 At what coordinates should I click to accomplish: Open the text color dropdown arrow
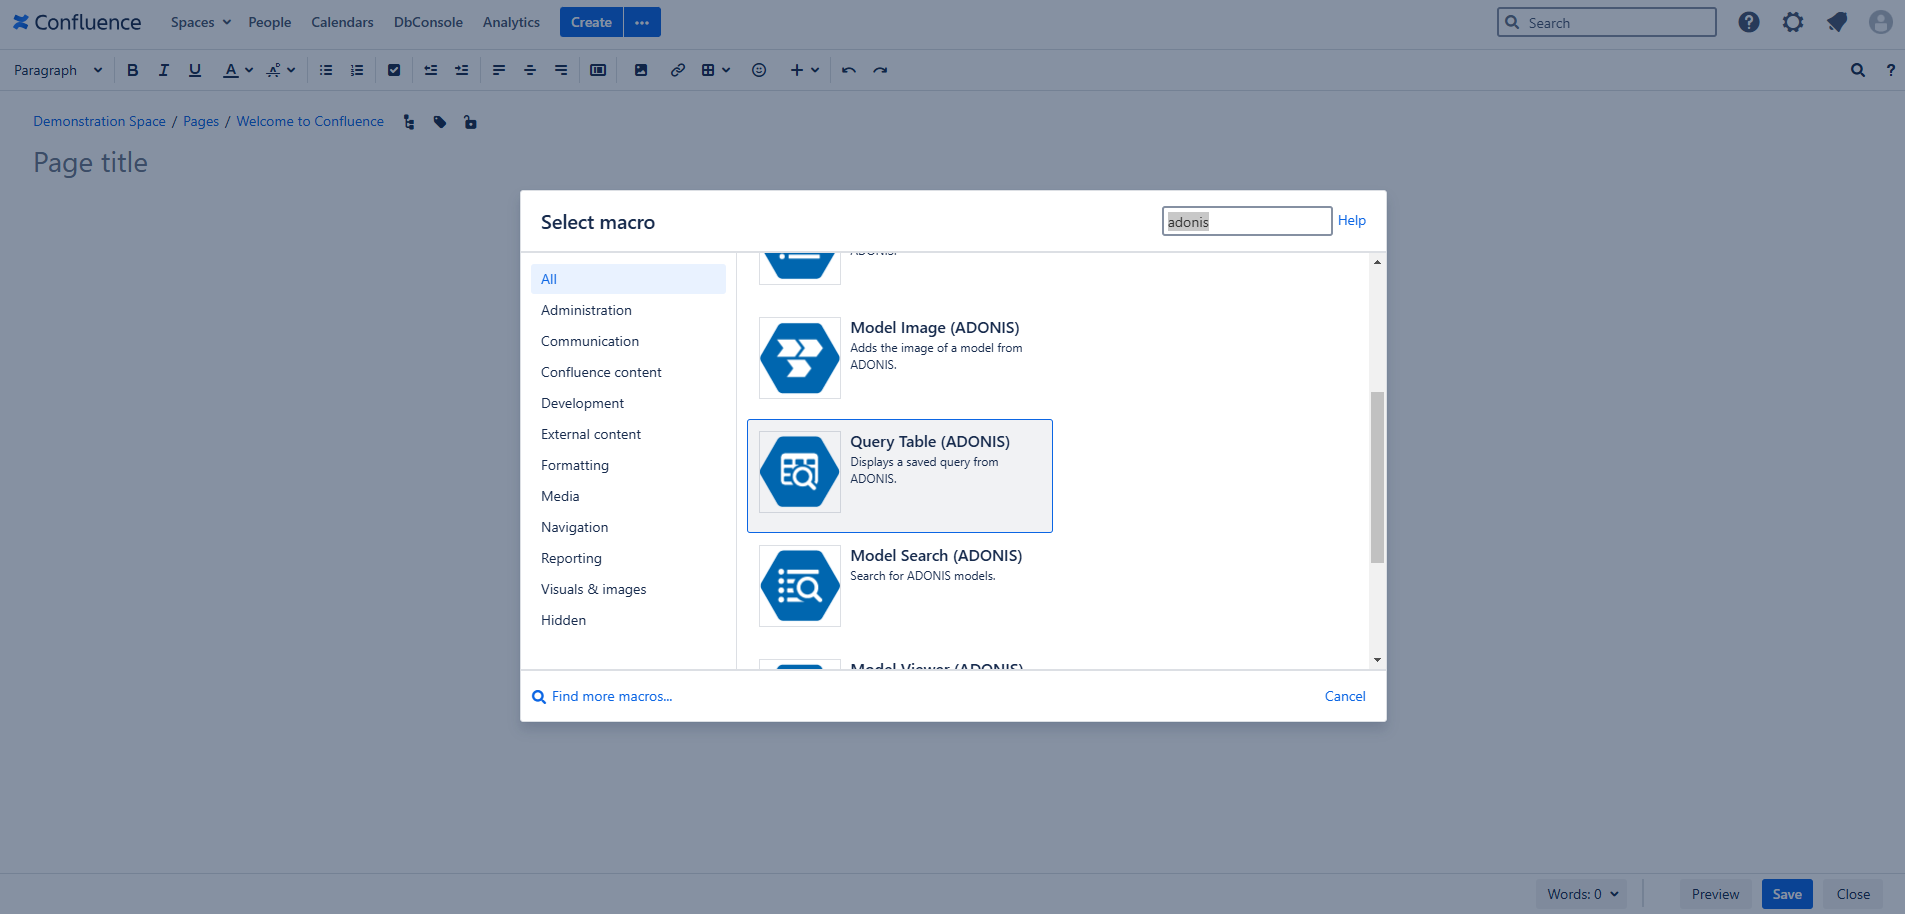[249, 70]
